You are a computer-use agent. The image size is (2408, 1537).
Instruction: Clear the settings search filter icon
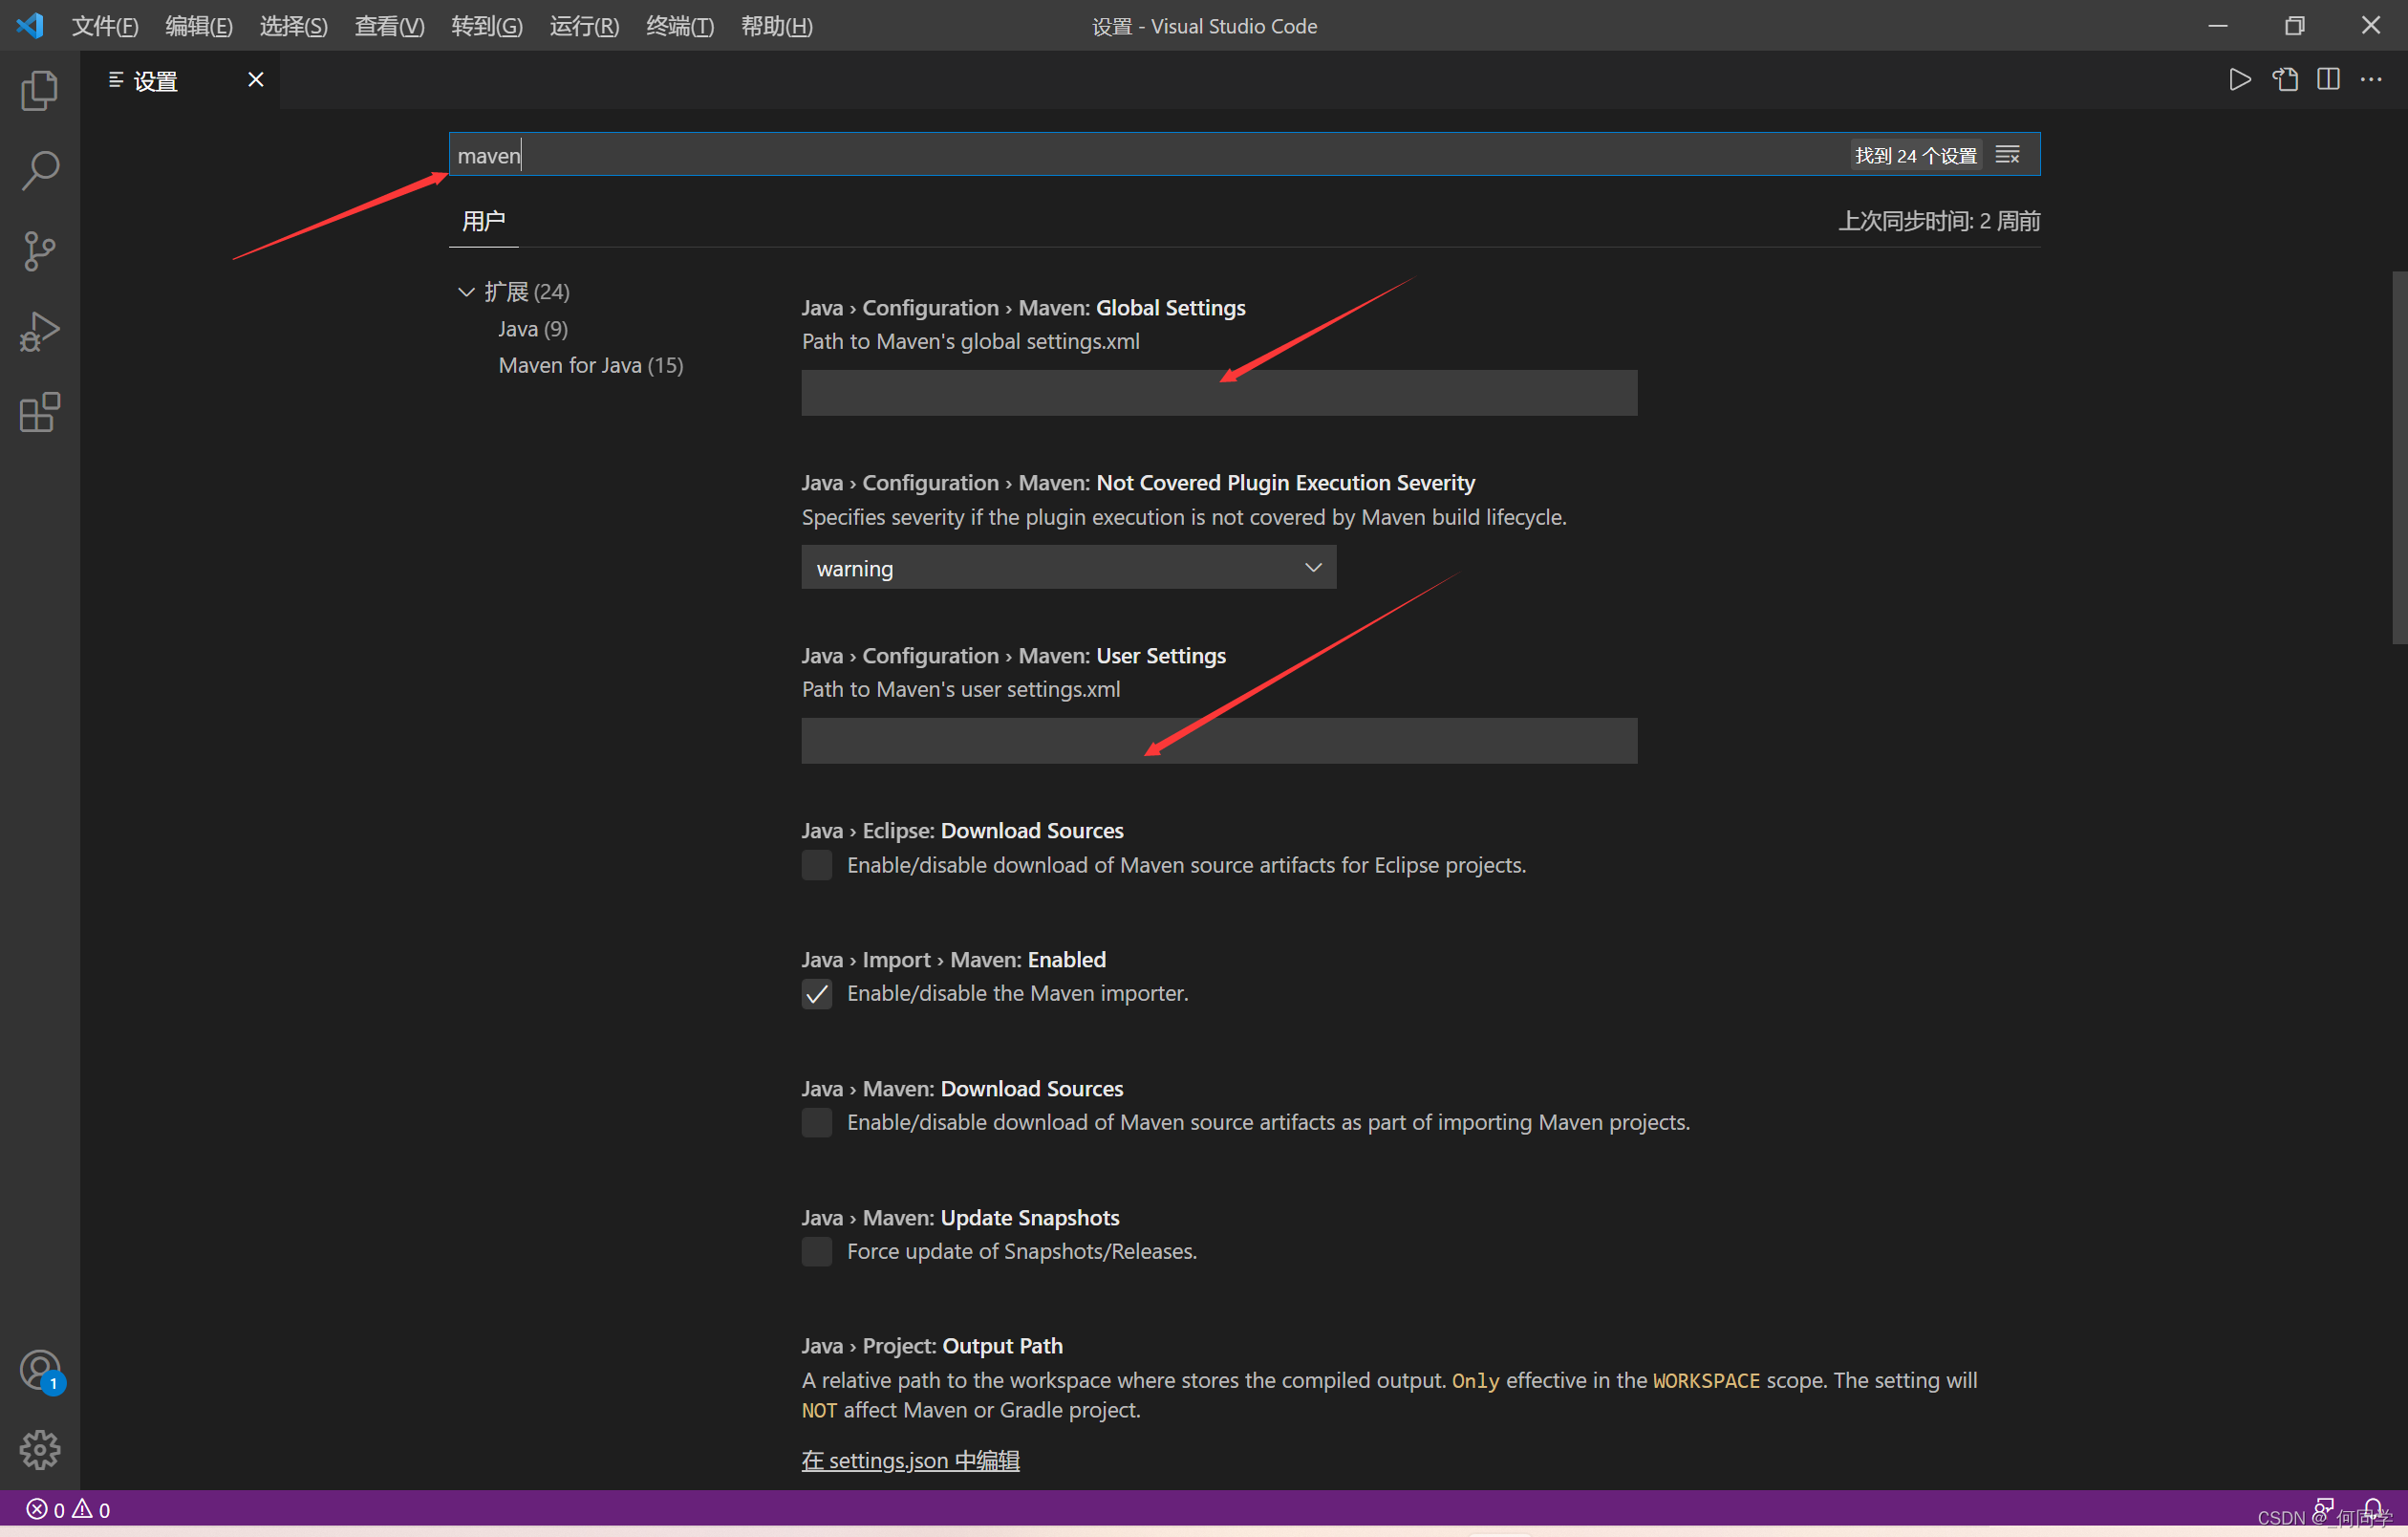(2007, 155)
